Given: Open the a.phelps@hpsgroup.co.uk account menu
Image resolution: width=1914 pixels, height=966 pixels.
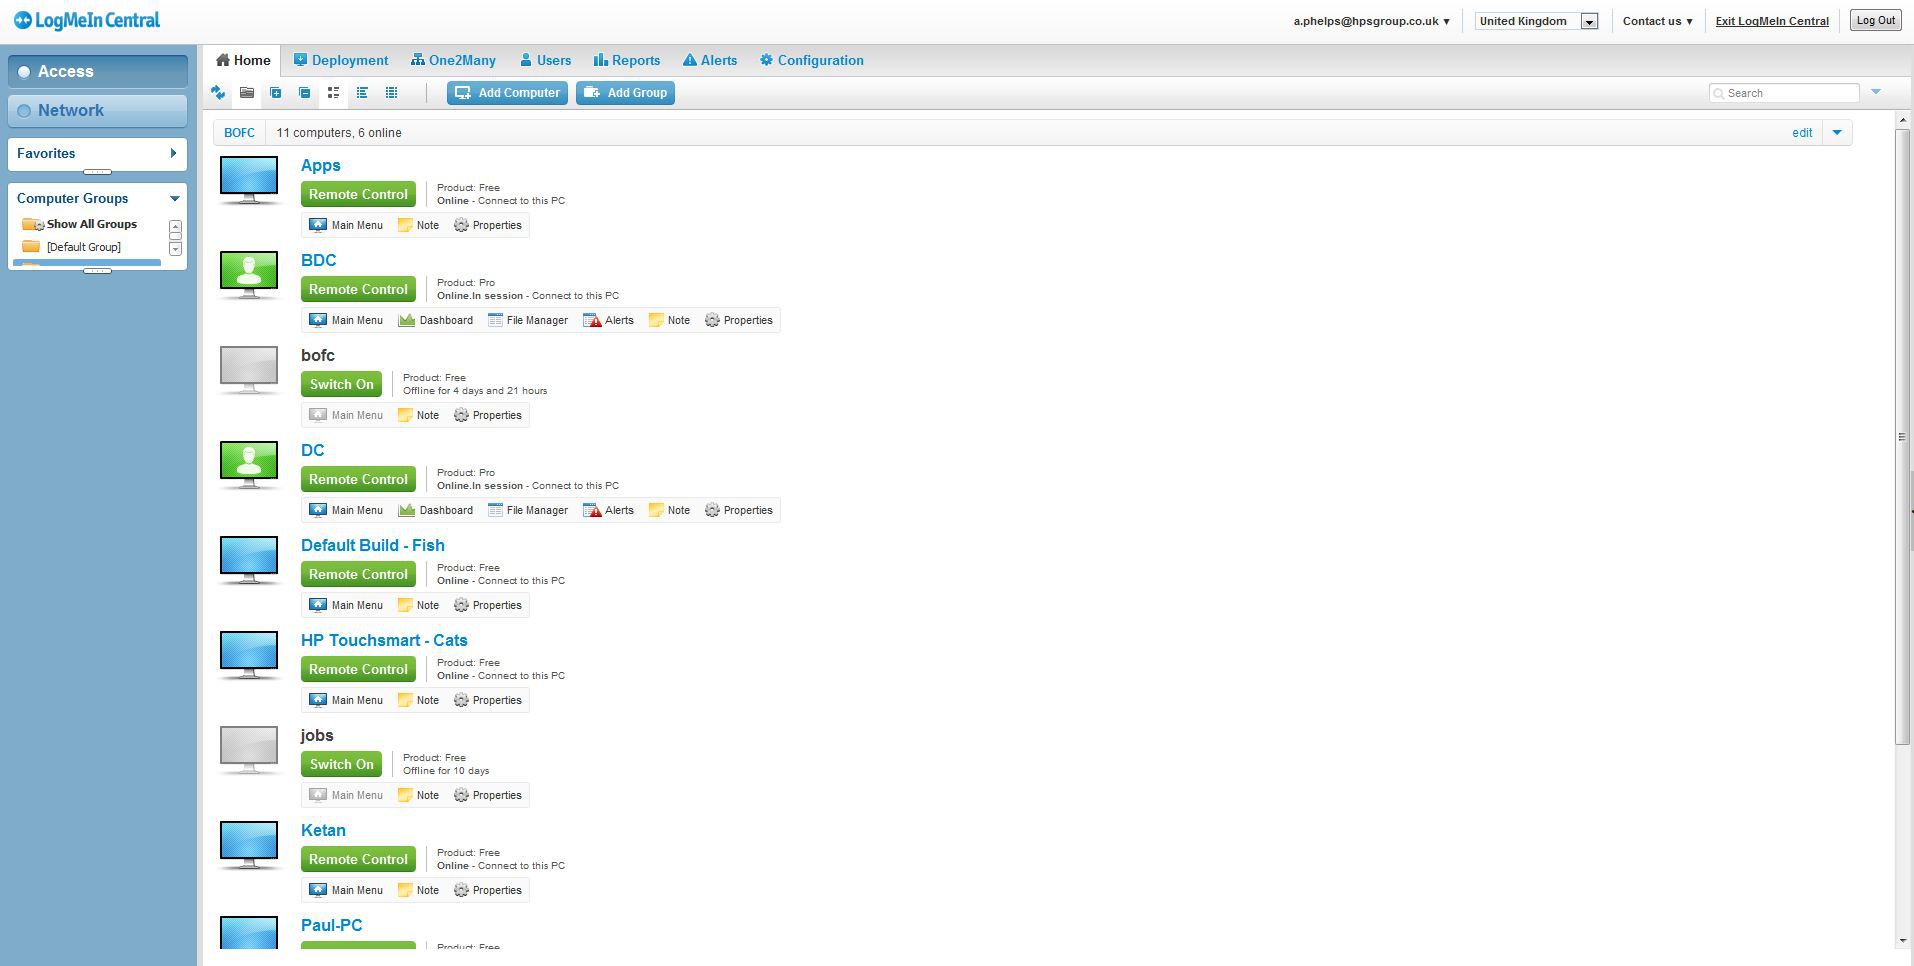Looking at the screenshot, I should (x=1371, y=21).
